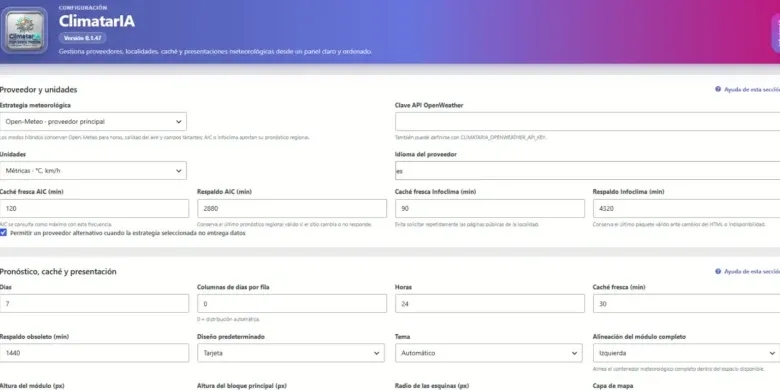Click Caché fresca field showing 30
Screen dimensions: 780x390
click(x=686, y=303)
